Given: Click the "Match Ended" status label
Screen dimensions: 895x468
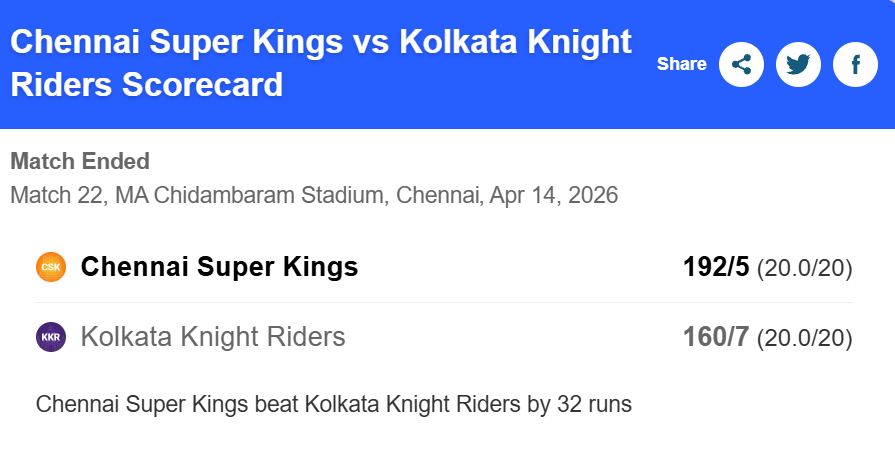Looking at the screenshot, I should [x=80, y=161].
